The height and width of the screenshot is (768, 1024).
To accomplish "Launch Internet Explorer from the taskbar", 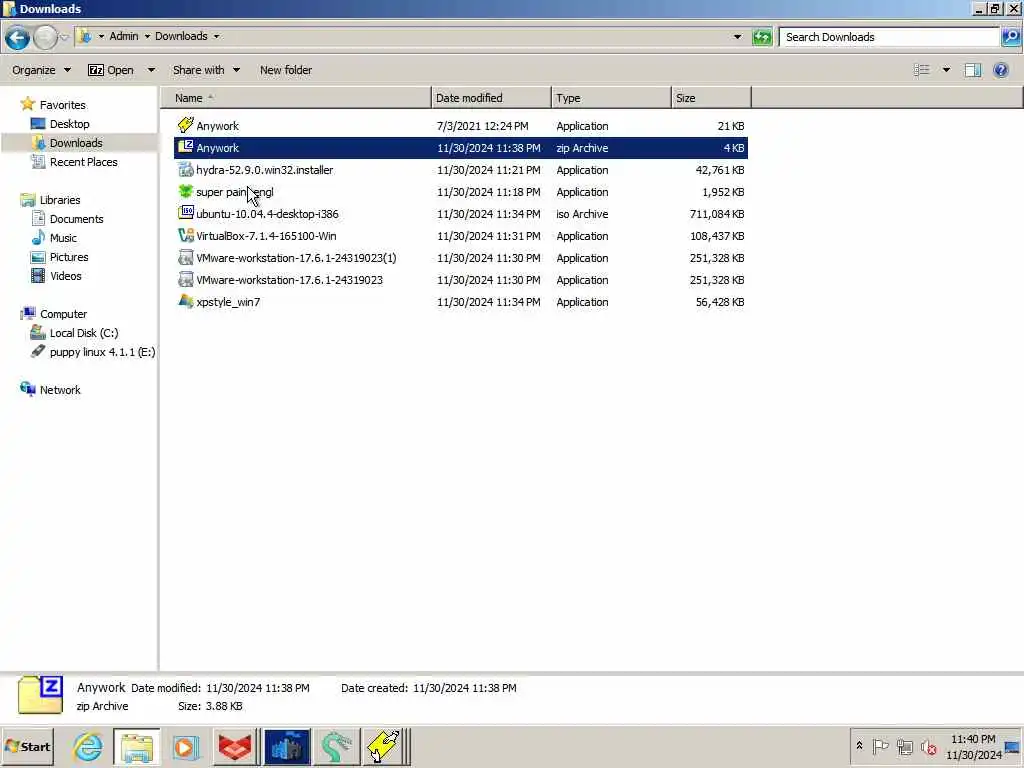I will click(x=88, y=746).
